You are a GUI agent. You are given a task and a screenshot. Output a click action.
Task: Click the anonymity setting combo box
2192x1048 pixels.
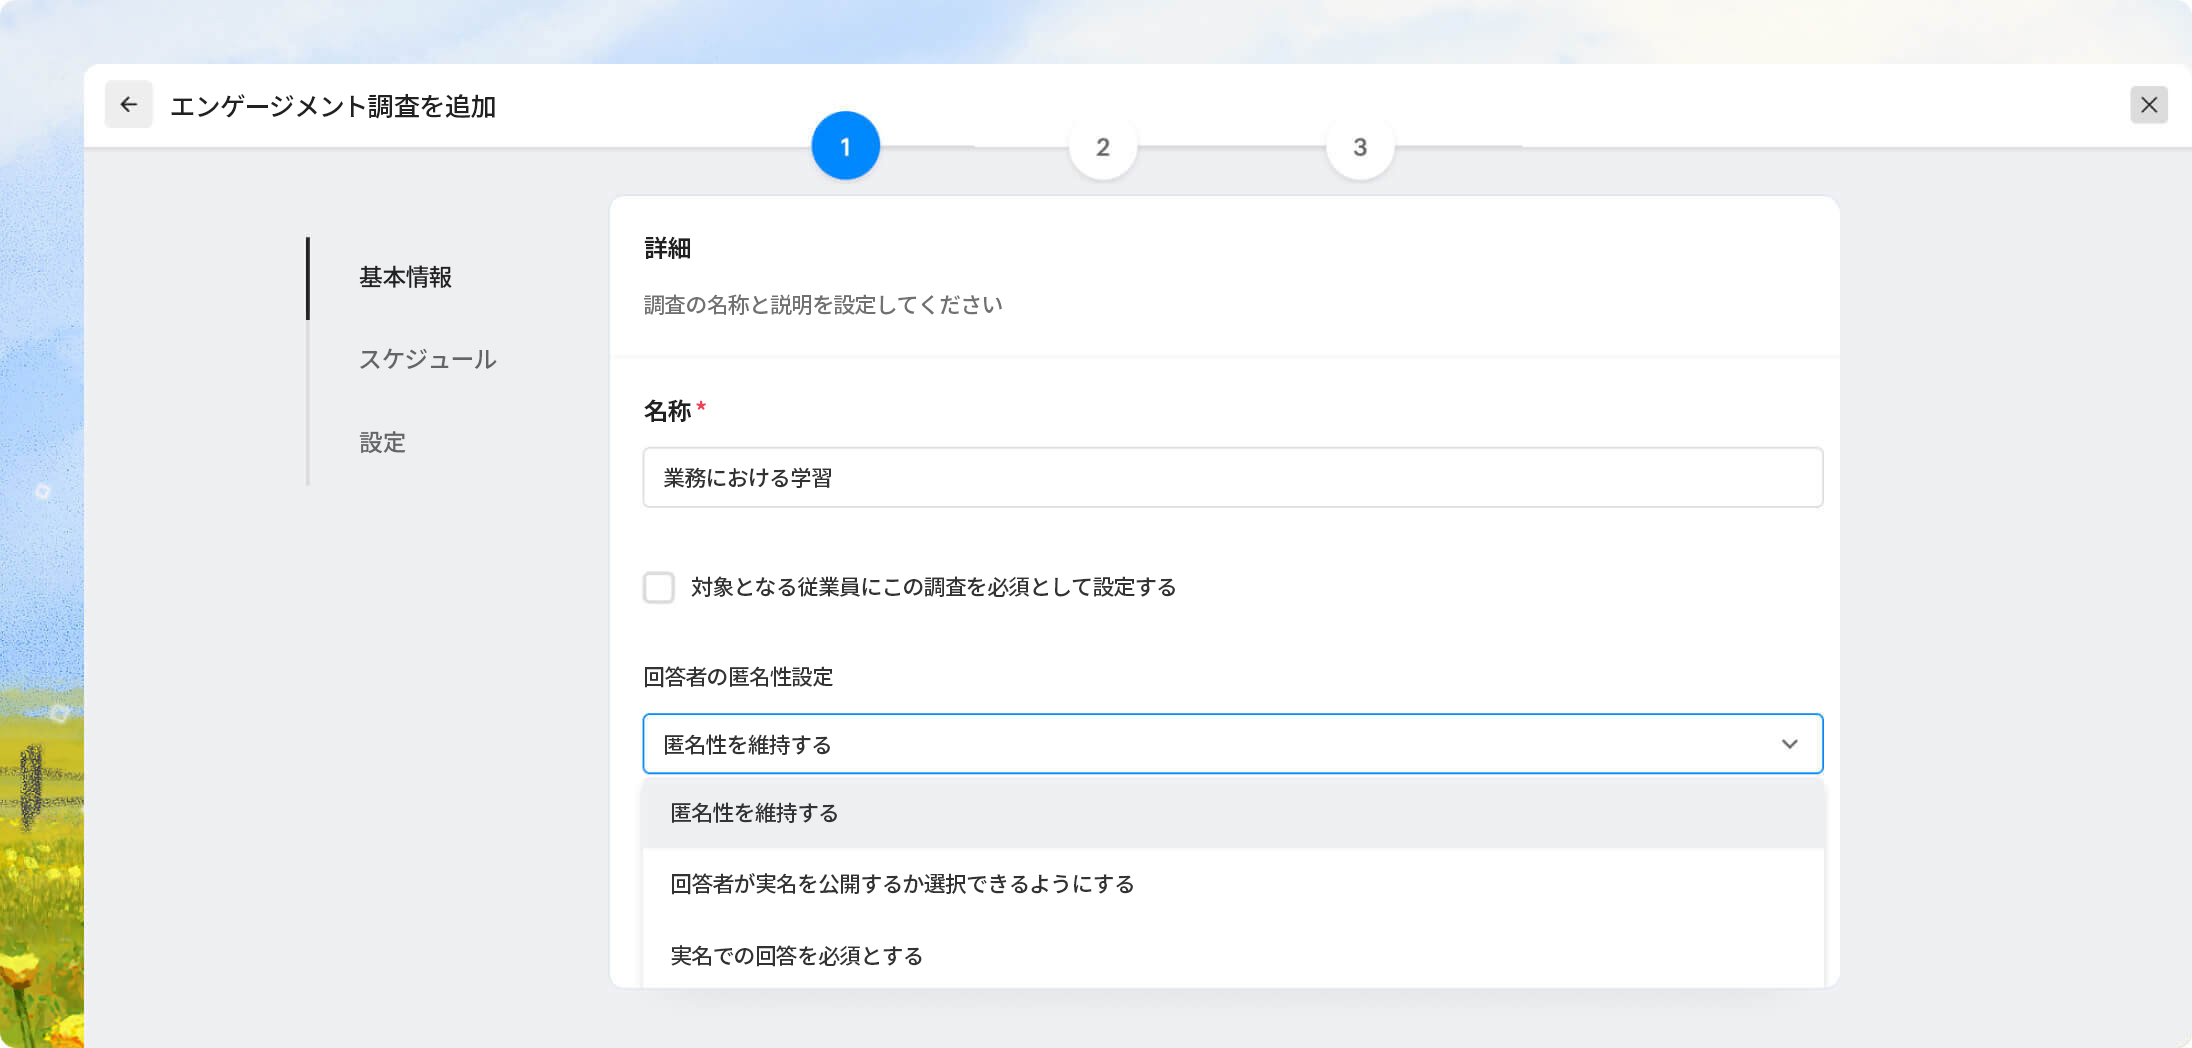1232,744
